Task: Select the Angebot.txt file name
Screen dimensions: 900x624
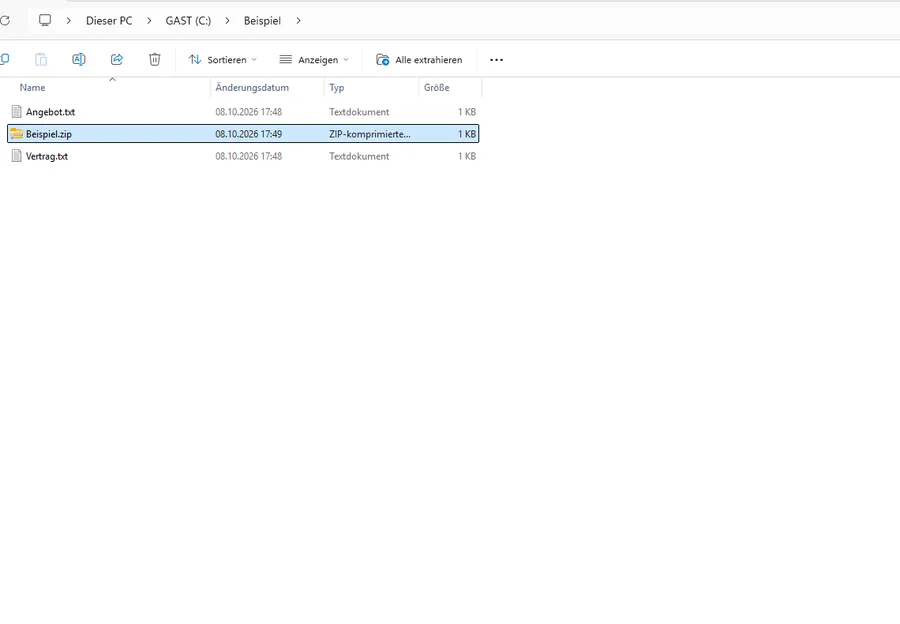Action: (x=51, y=112)
